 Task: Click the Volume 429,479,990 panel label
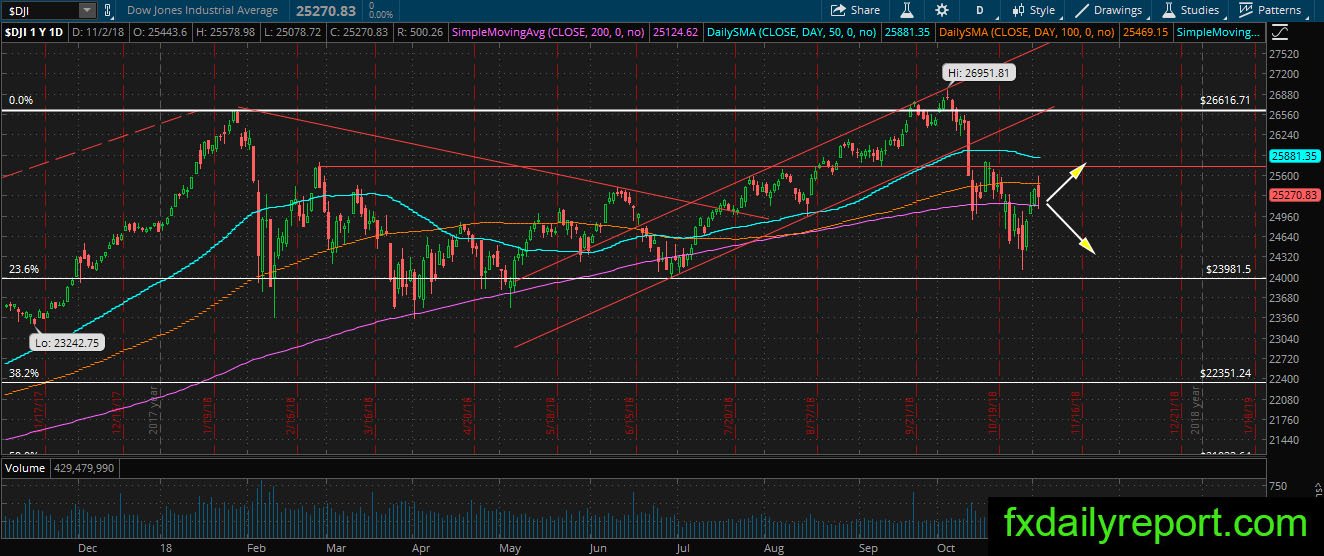59,467
